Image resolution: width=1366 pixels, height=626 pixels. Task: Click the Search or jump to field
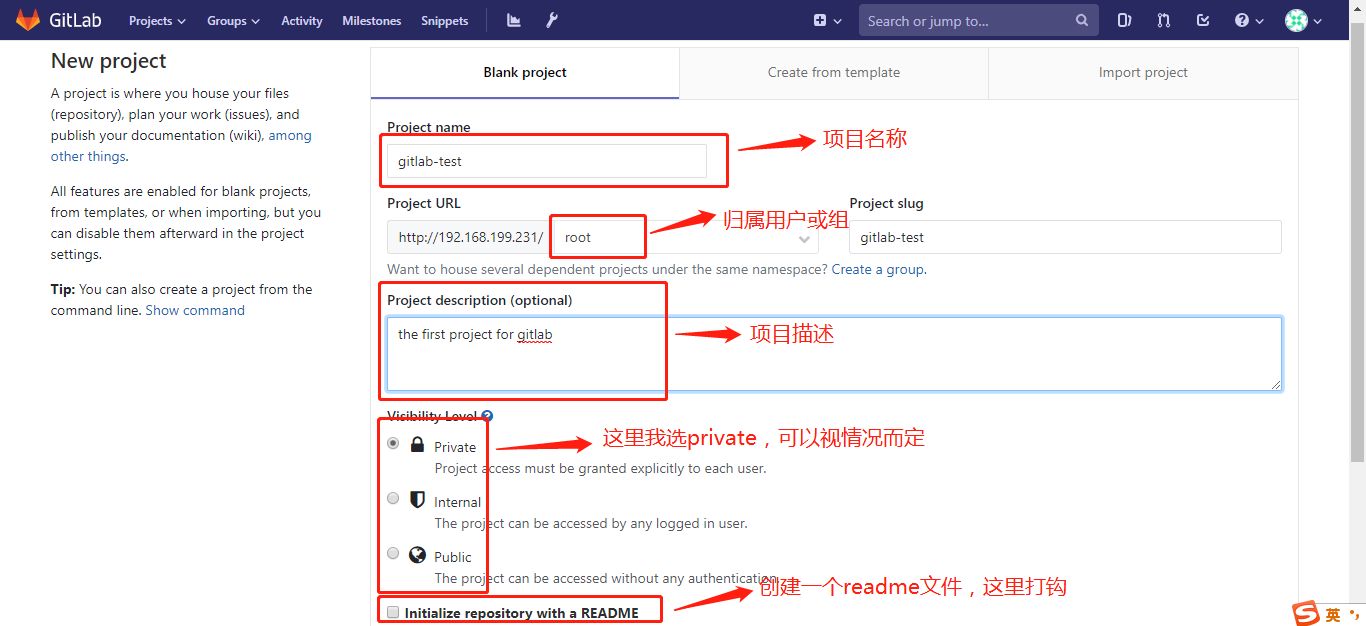pyautogui.click(x=978, y=20)
